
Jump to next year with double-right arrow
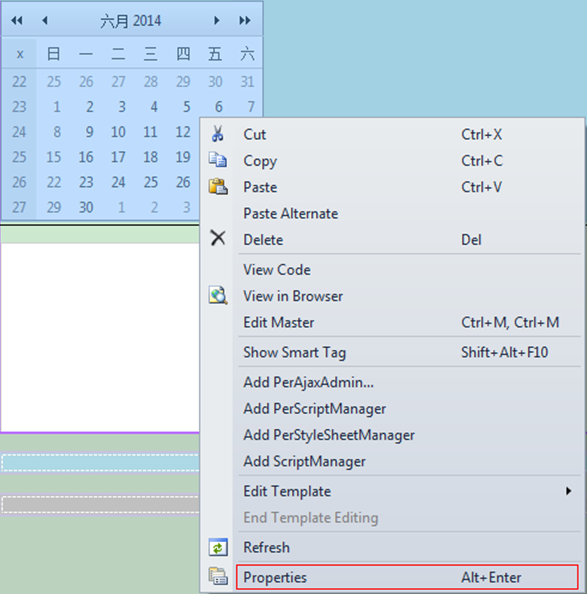(245, 20)
